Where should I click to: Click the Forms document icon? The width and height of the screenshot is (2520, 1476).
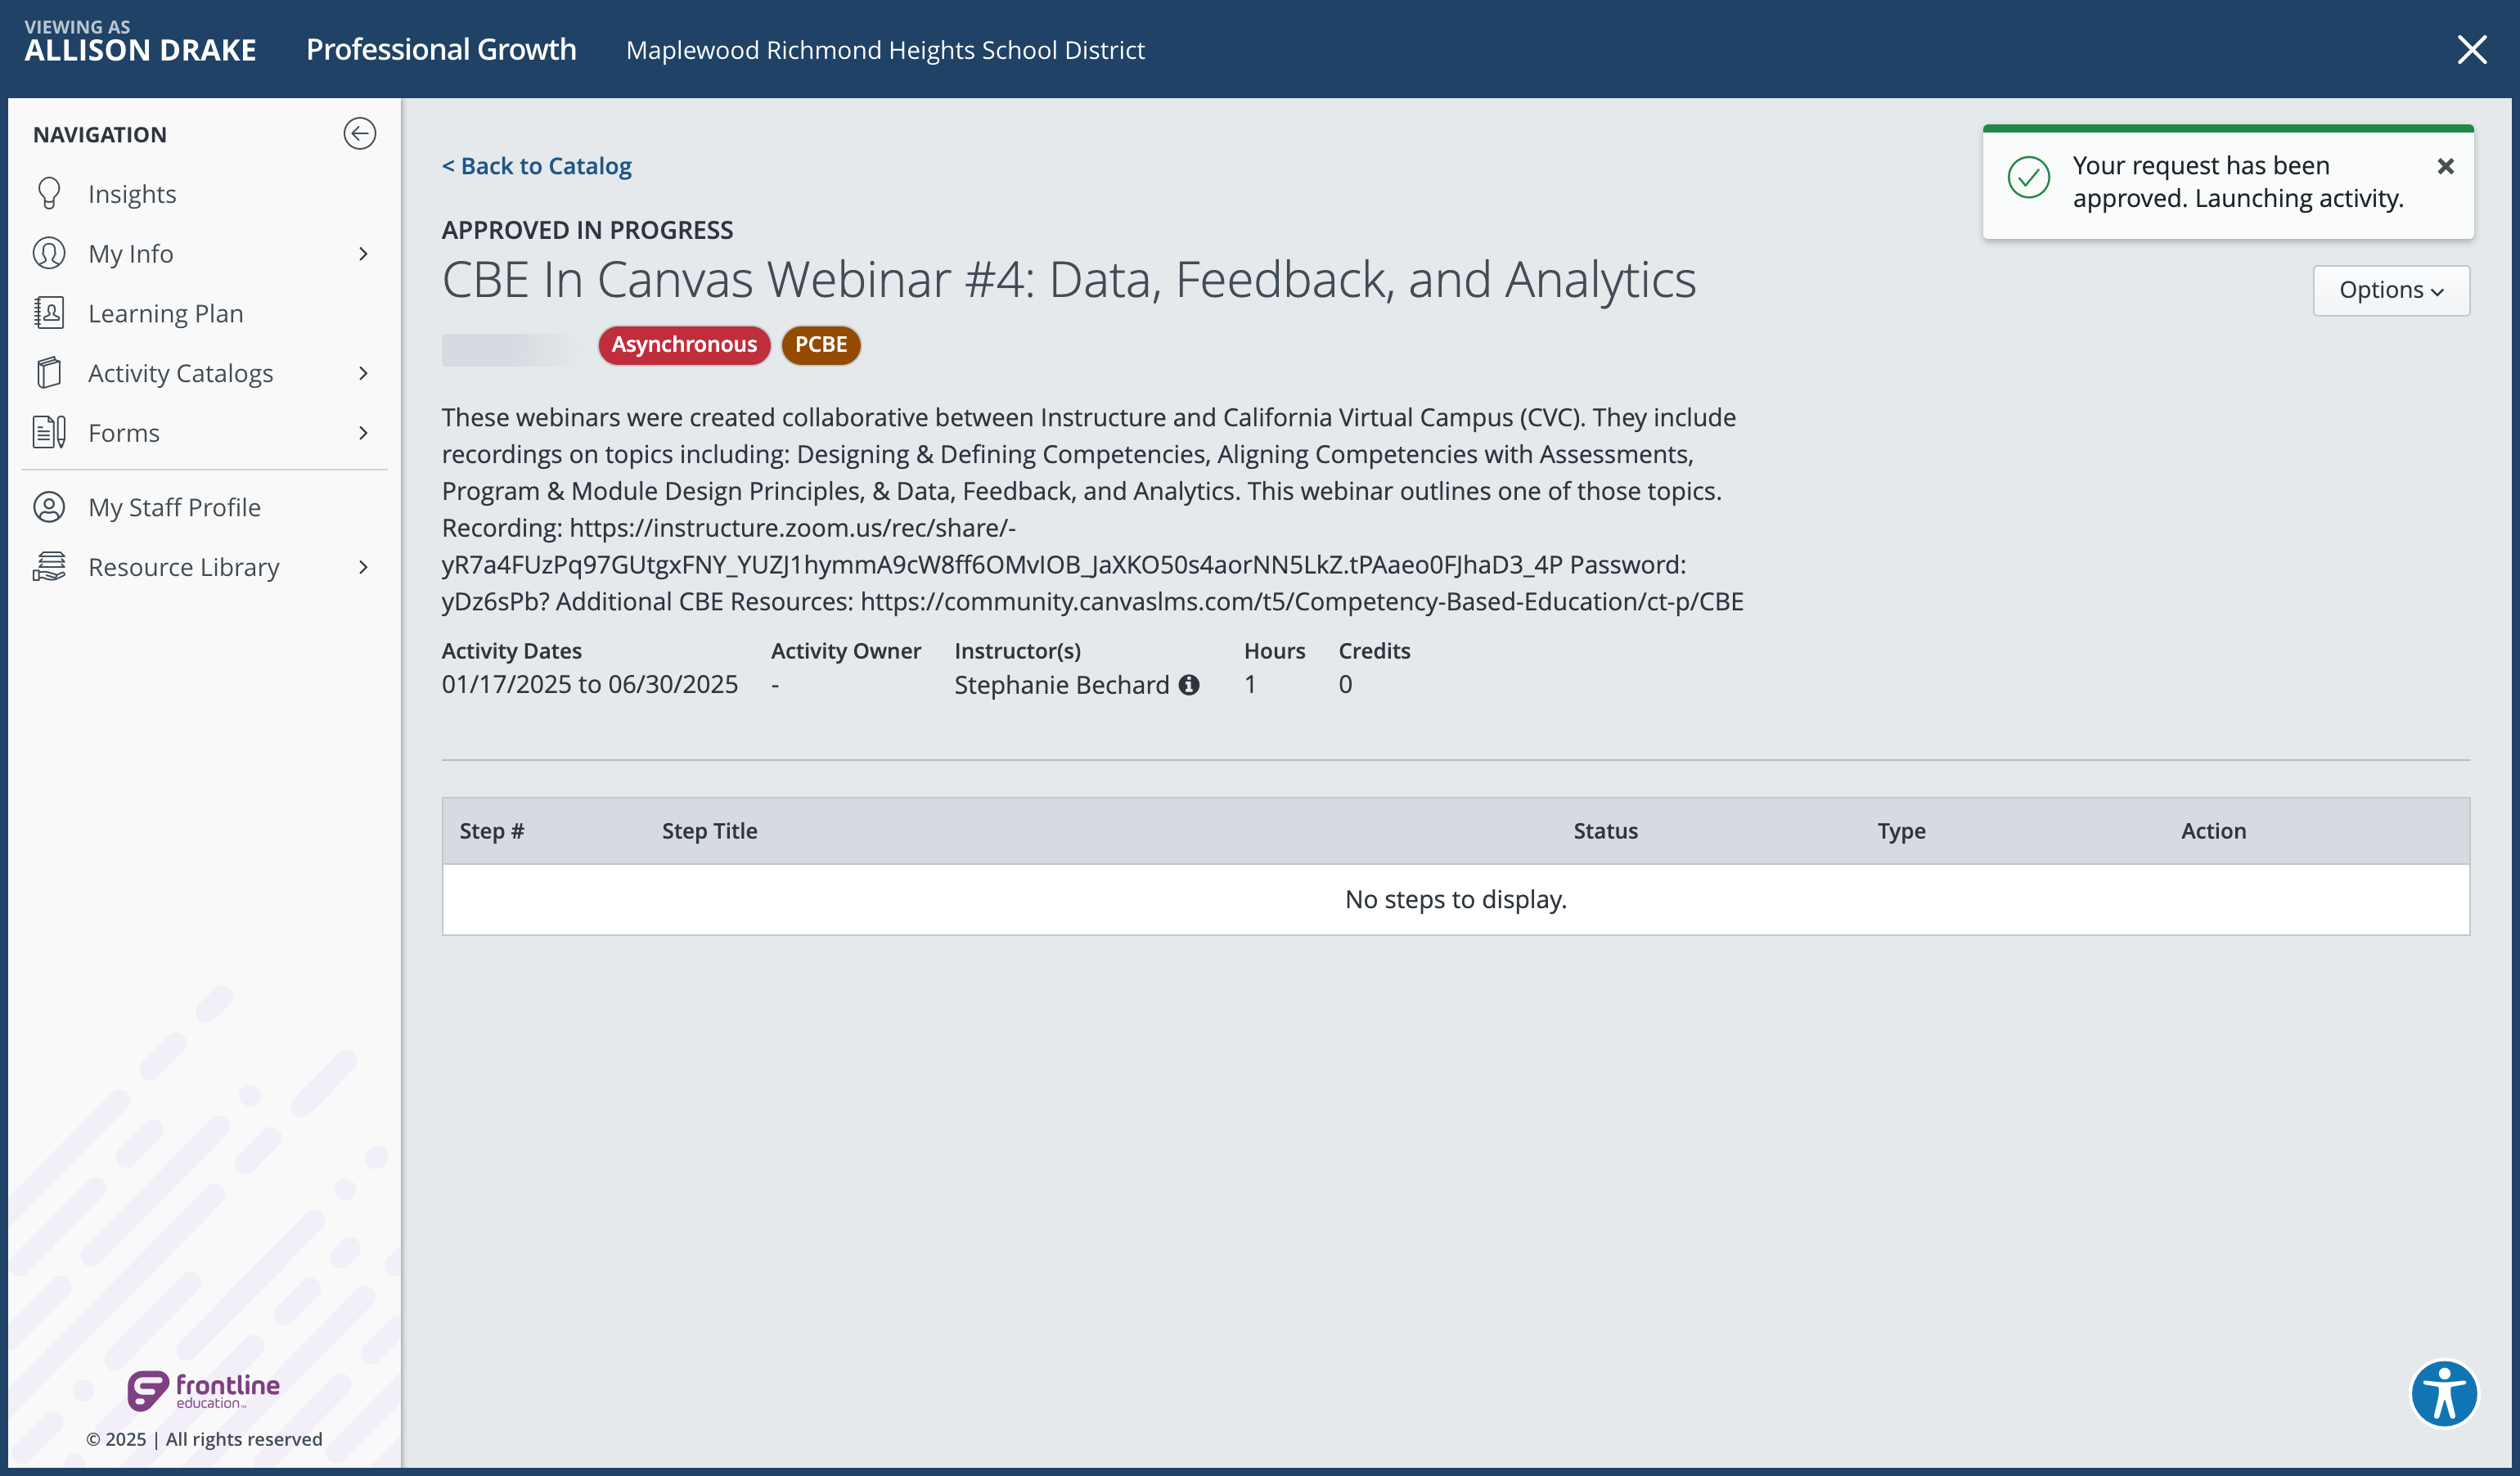[49, 433]
